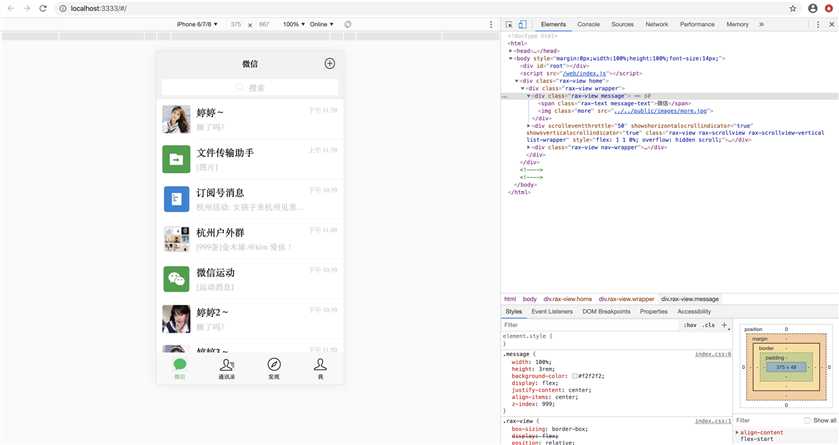Viewport: 839px width, 445px height.
Task: Click the browser back arrow
Action: pyautogui.click(x=11, y=9)
